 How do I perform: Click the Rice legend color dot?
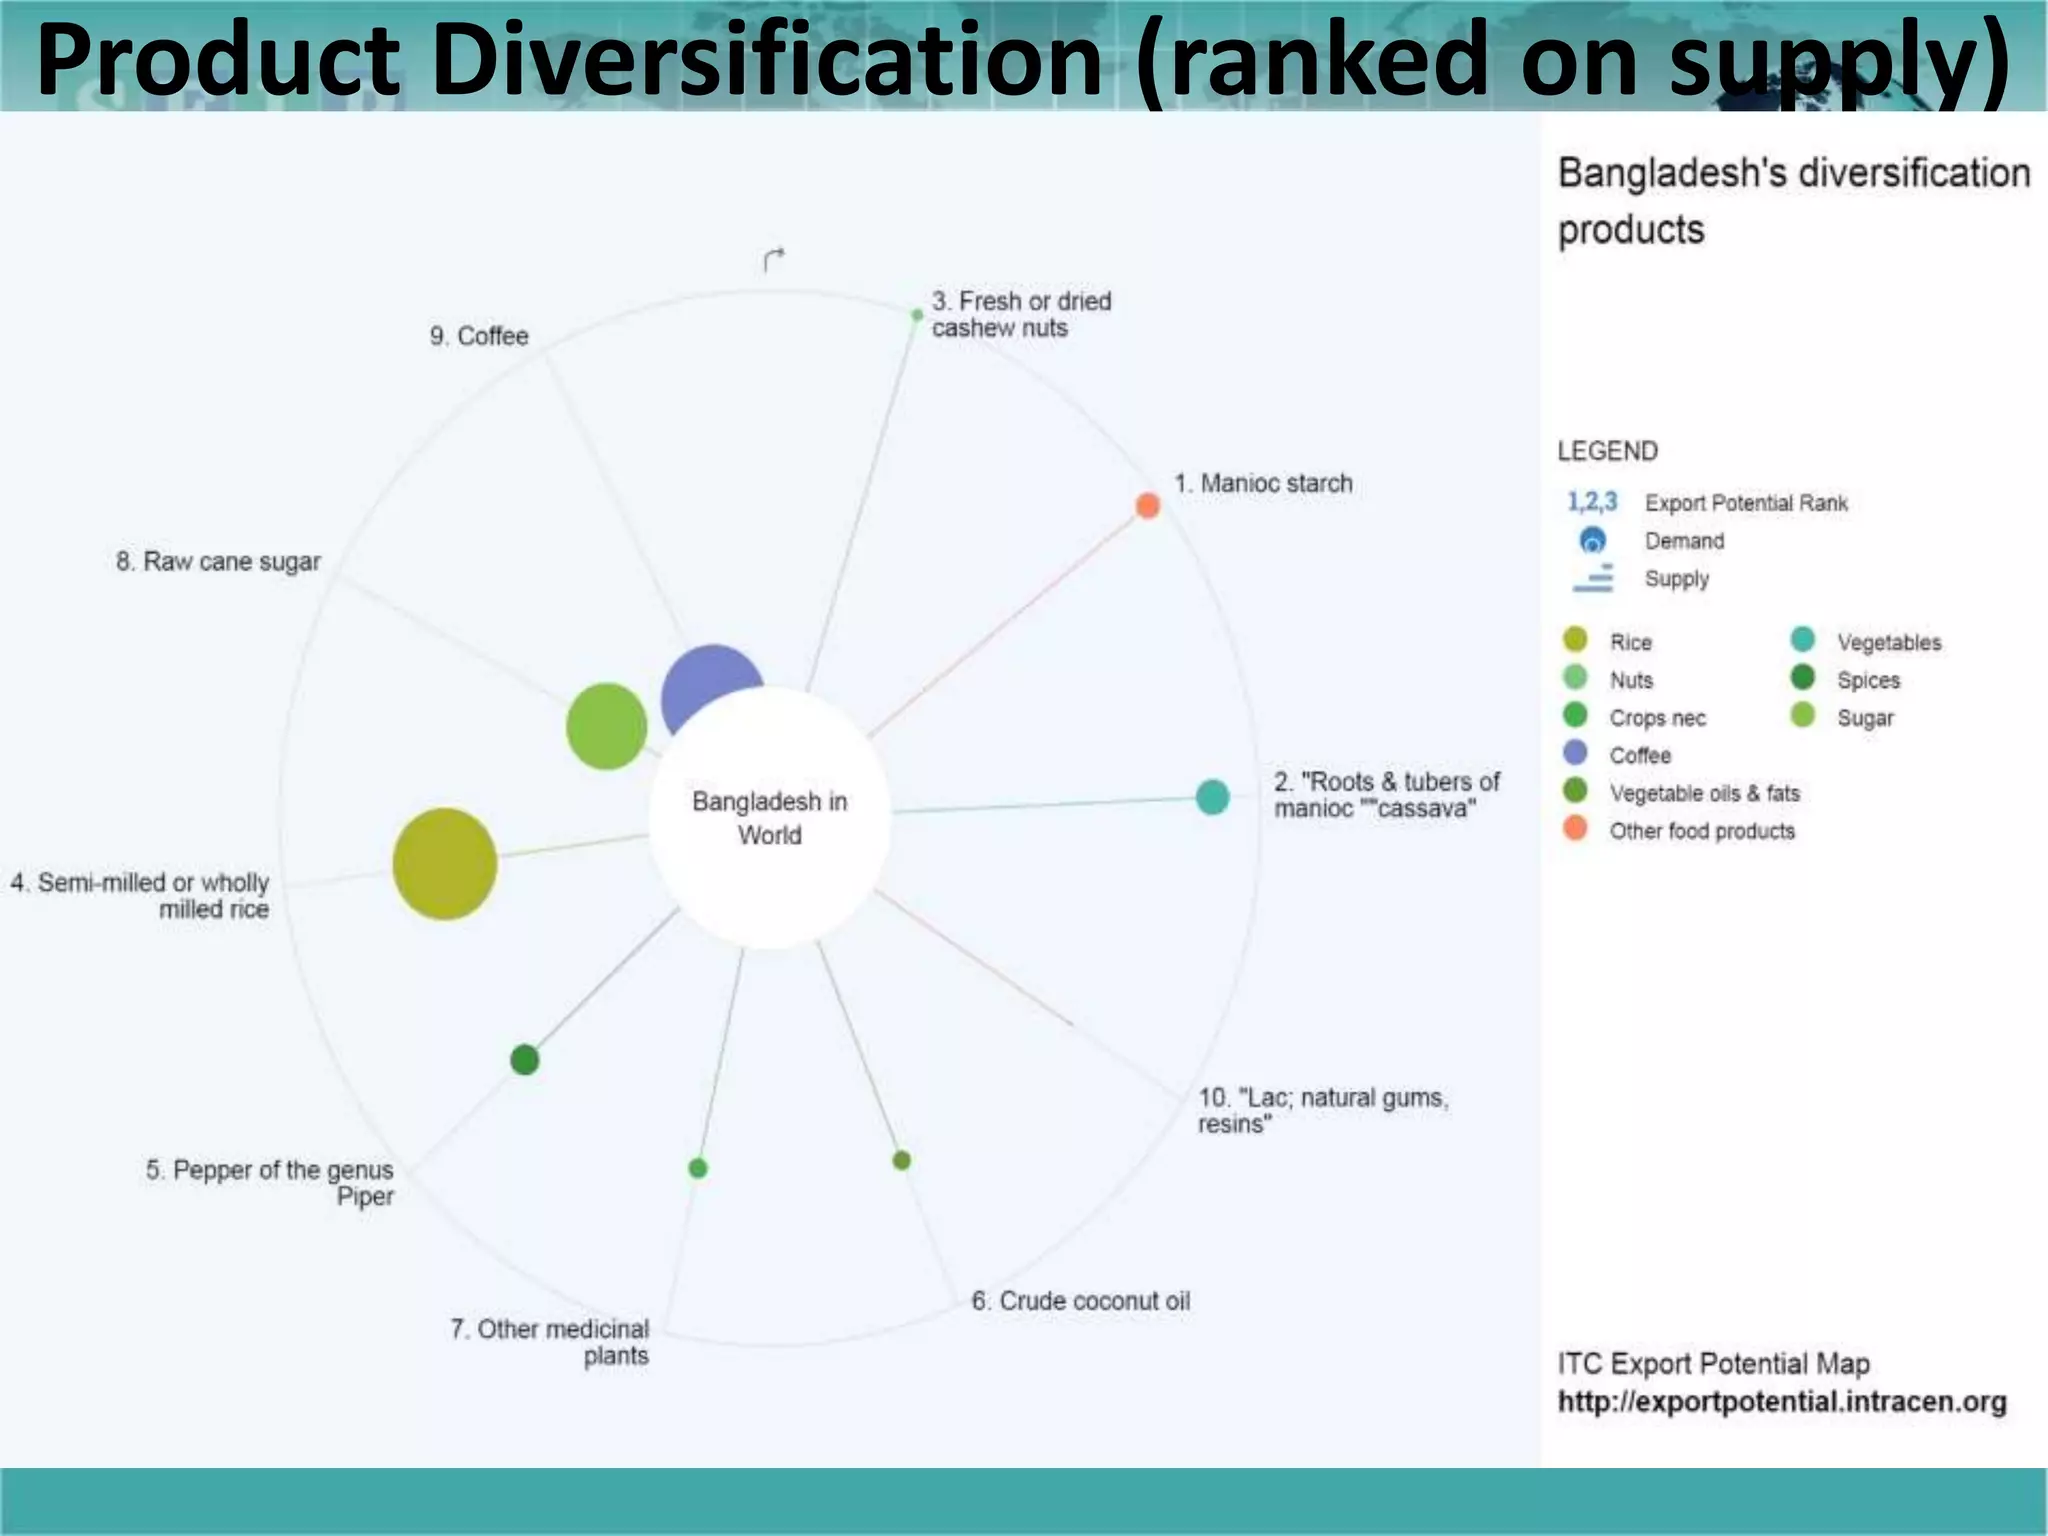coord(1575,640)
